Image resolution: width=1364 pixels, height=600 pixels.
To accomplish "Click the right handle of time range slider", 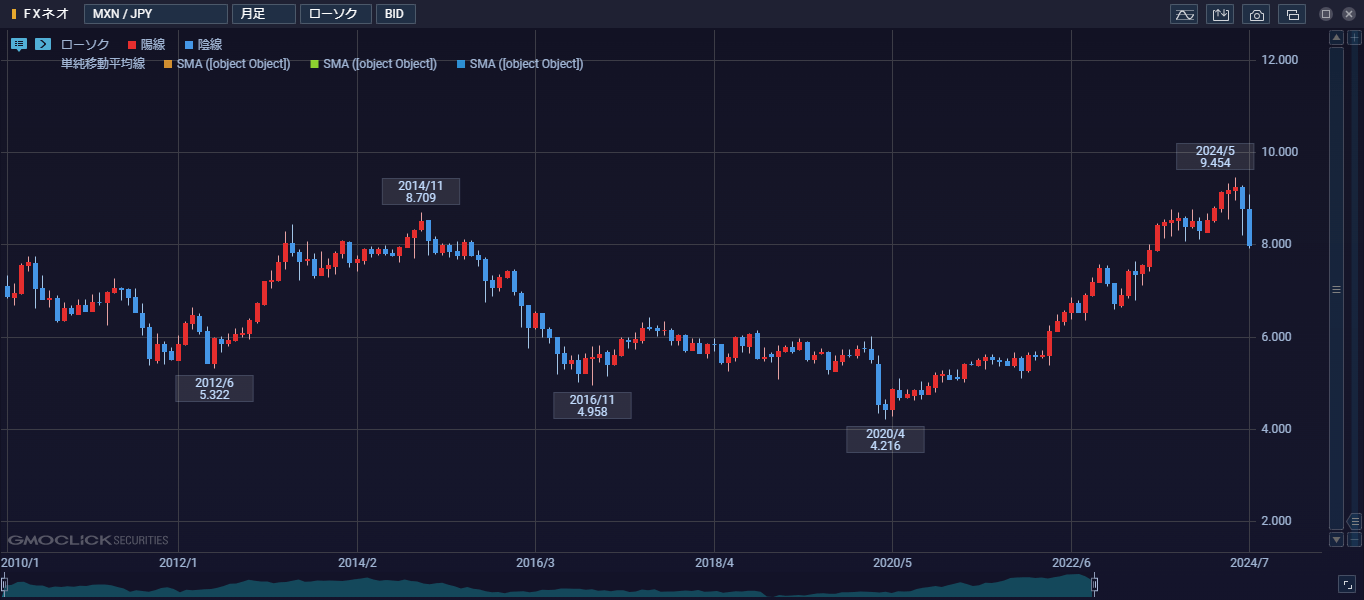I will tap(1095, 584).
